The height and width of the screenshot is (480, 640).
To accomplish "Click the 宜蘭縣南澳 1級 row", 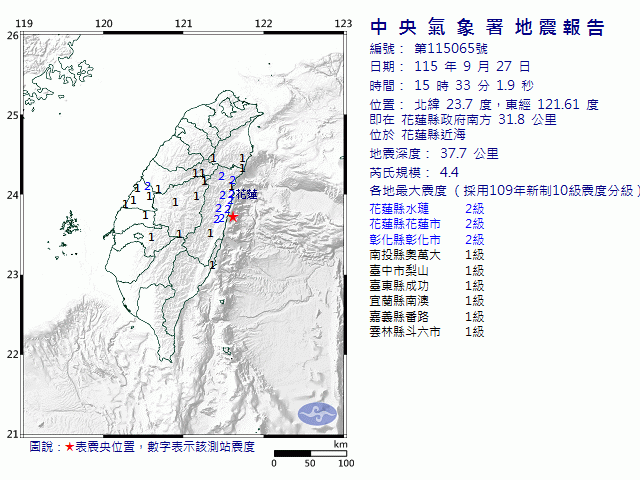I will pyautogui.click(x=427, y=301).
